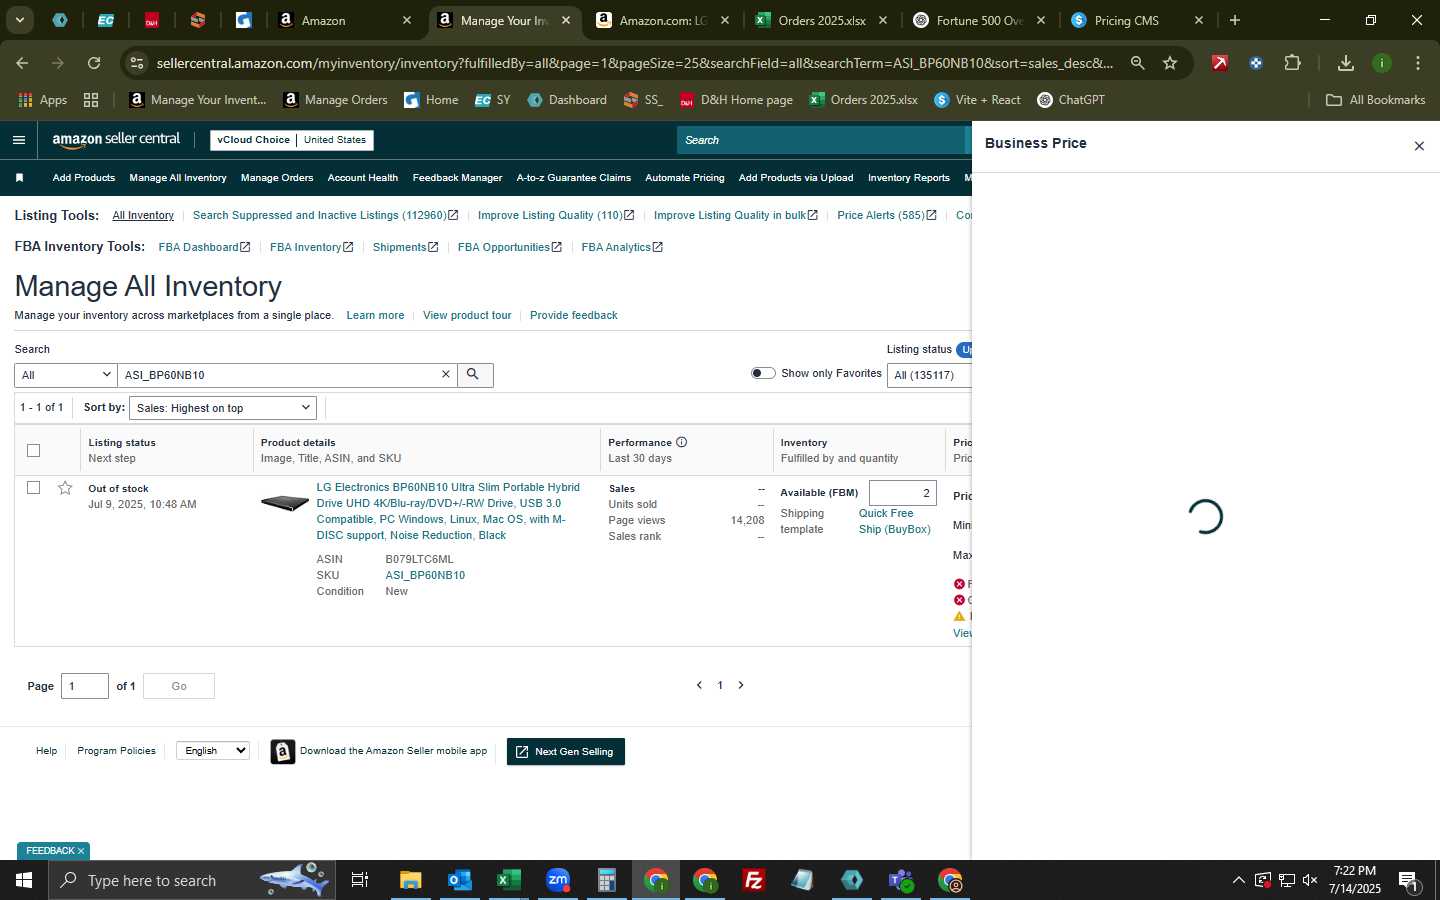This screenshot has width=1440, height=900.
Task: Click the LG drive product thumbnail
Action: pos(285,502)
